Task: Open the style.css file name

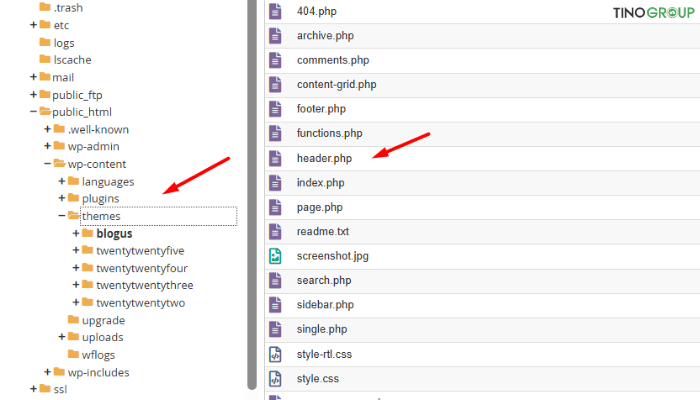Action: 317,379
